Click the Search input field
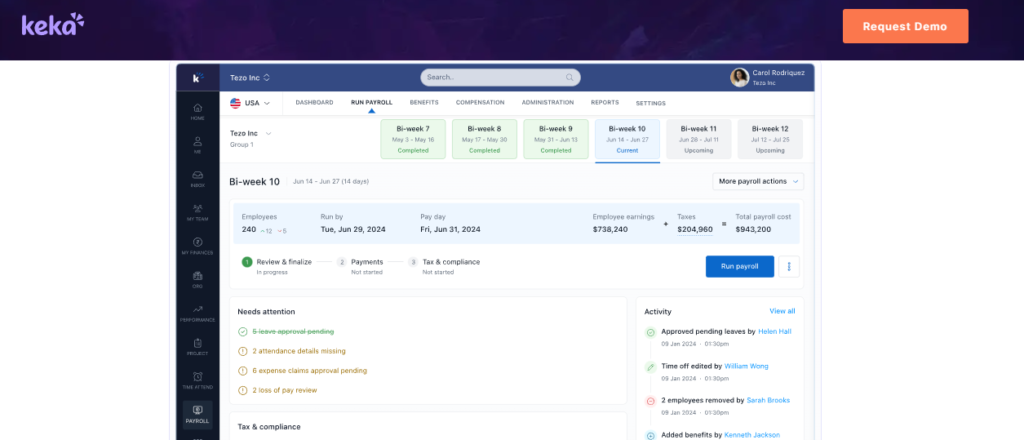Screen dimensions: 1024x440 500,77
